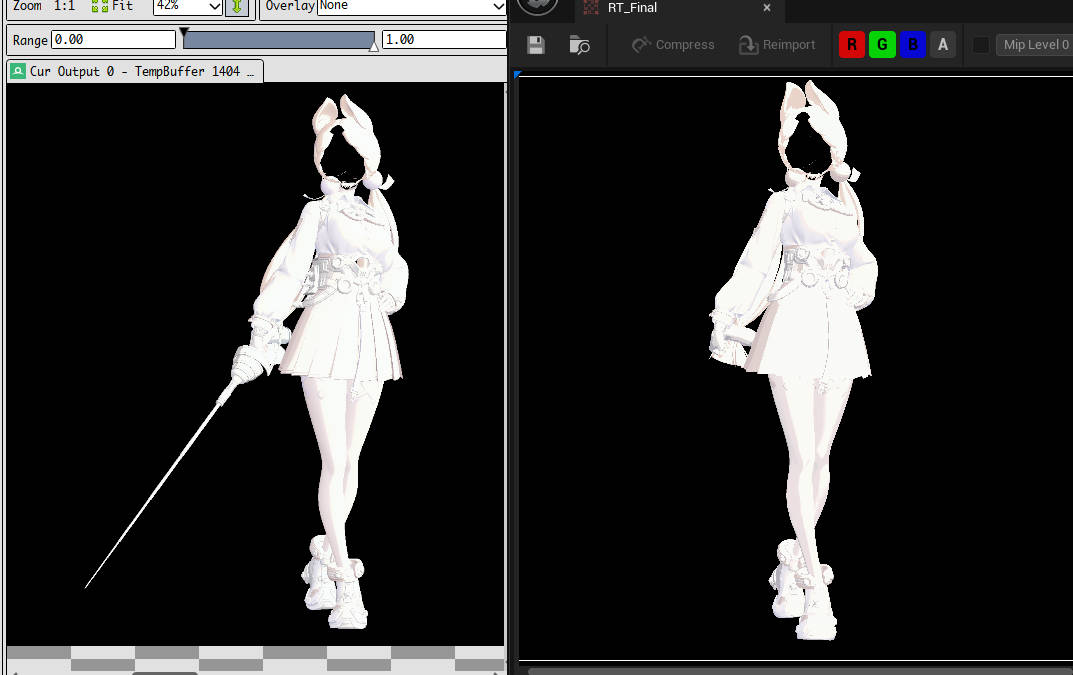The width and height of the screenshot is (1073, 675).
Task: Toggle the Red channel view
Action: pyautogui.click(x=852, y=45)
